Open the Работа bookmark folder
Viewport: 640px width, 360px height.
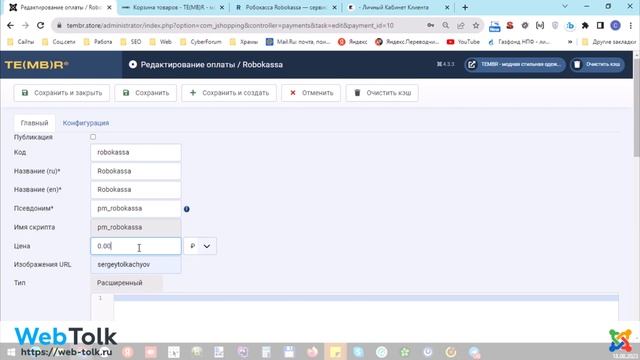pyautogui.click(x=98, y=42)
